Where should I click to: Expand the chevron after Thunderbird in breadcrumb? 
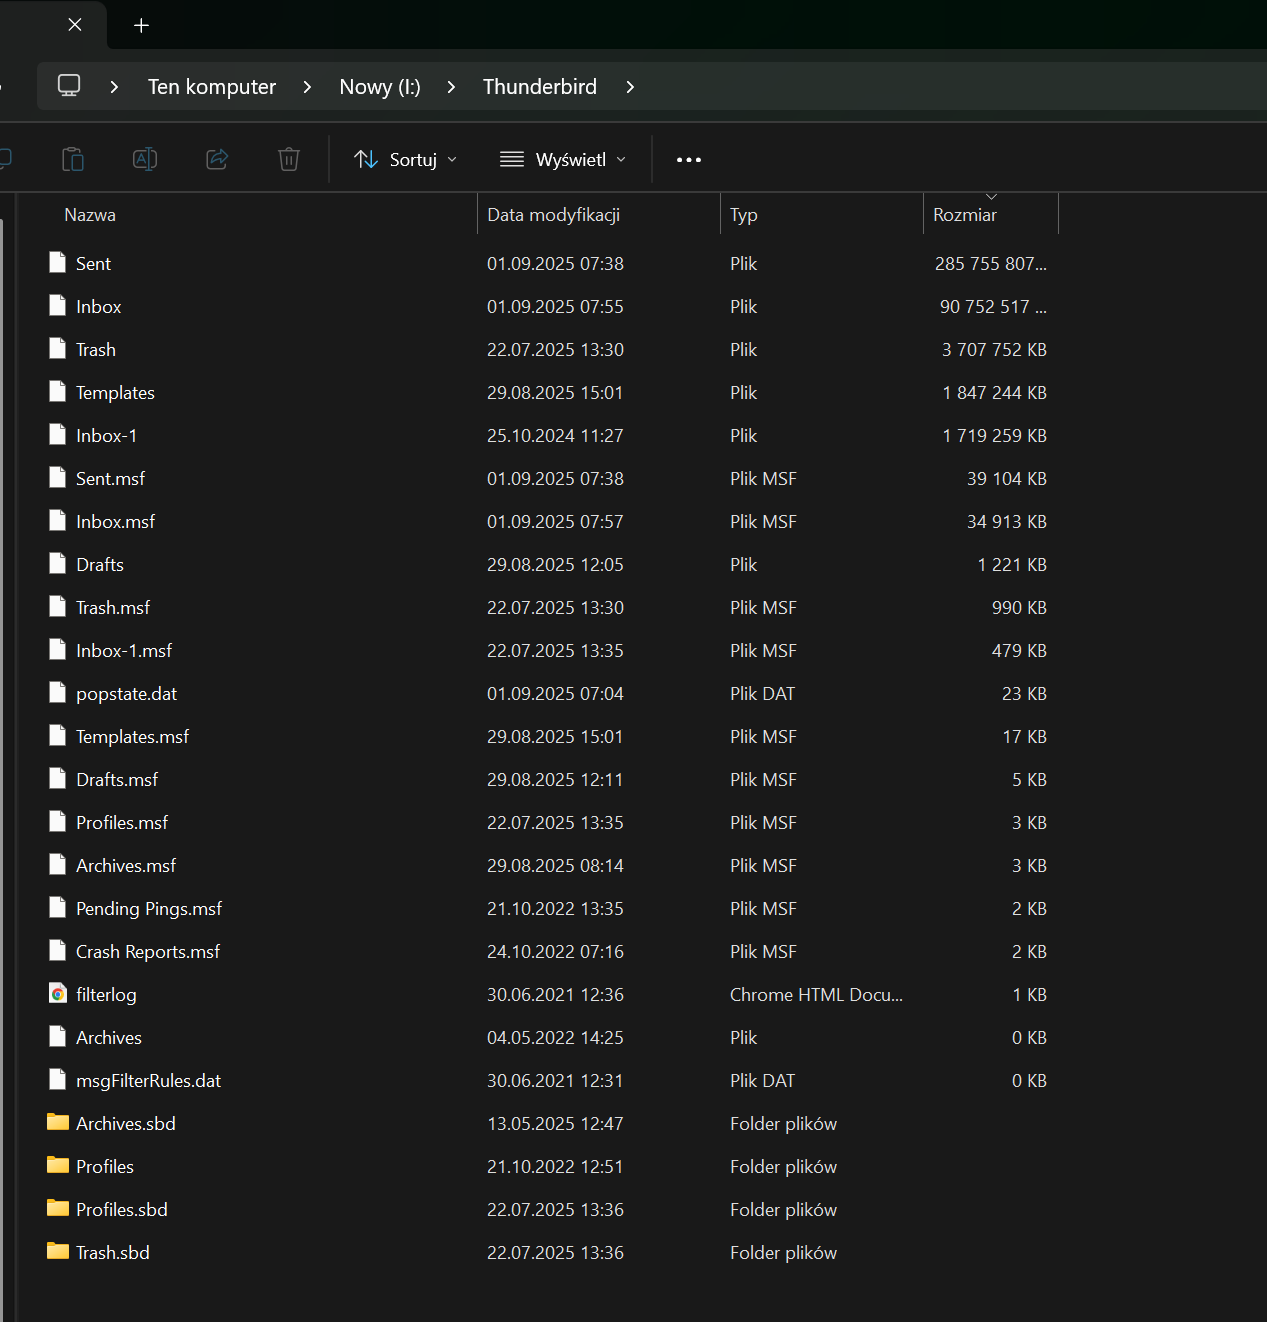point(630,87)
